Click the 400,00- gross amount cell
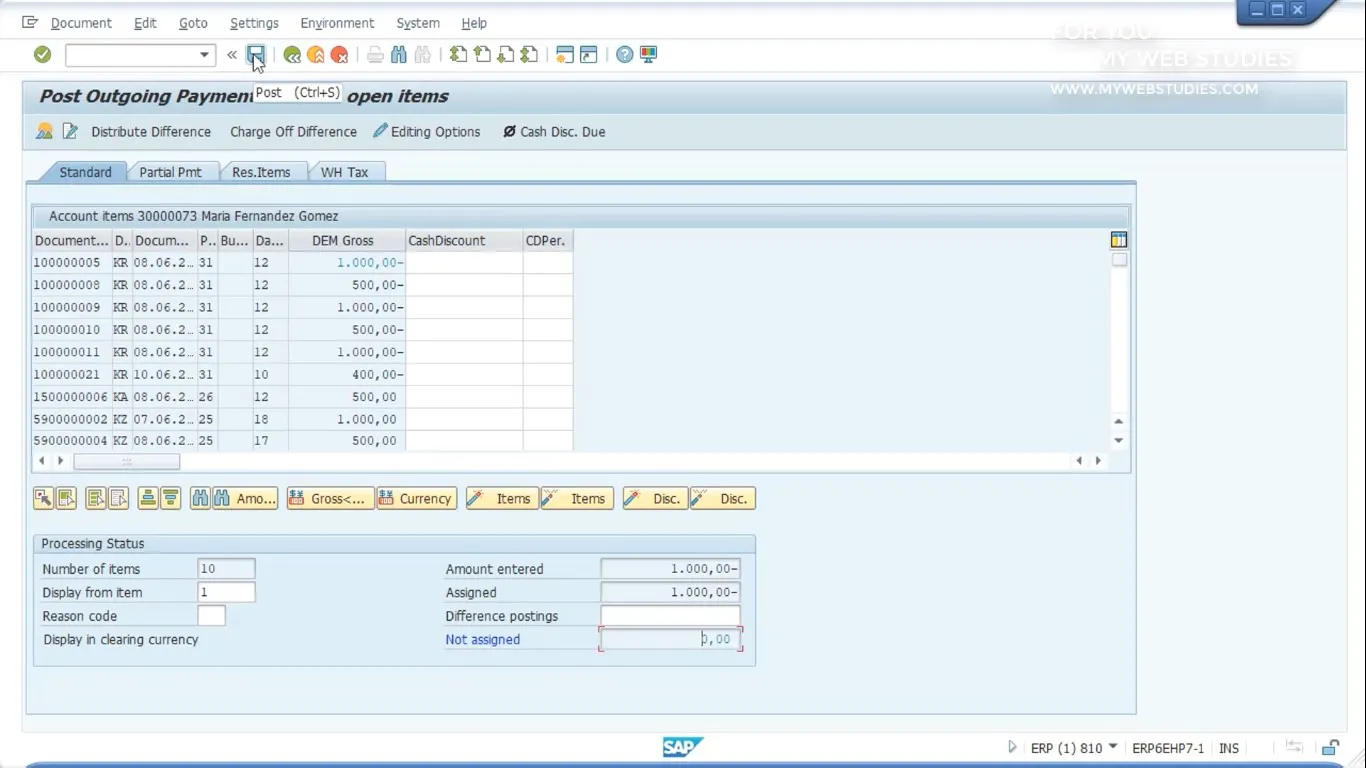 click(x=347, y=374)
